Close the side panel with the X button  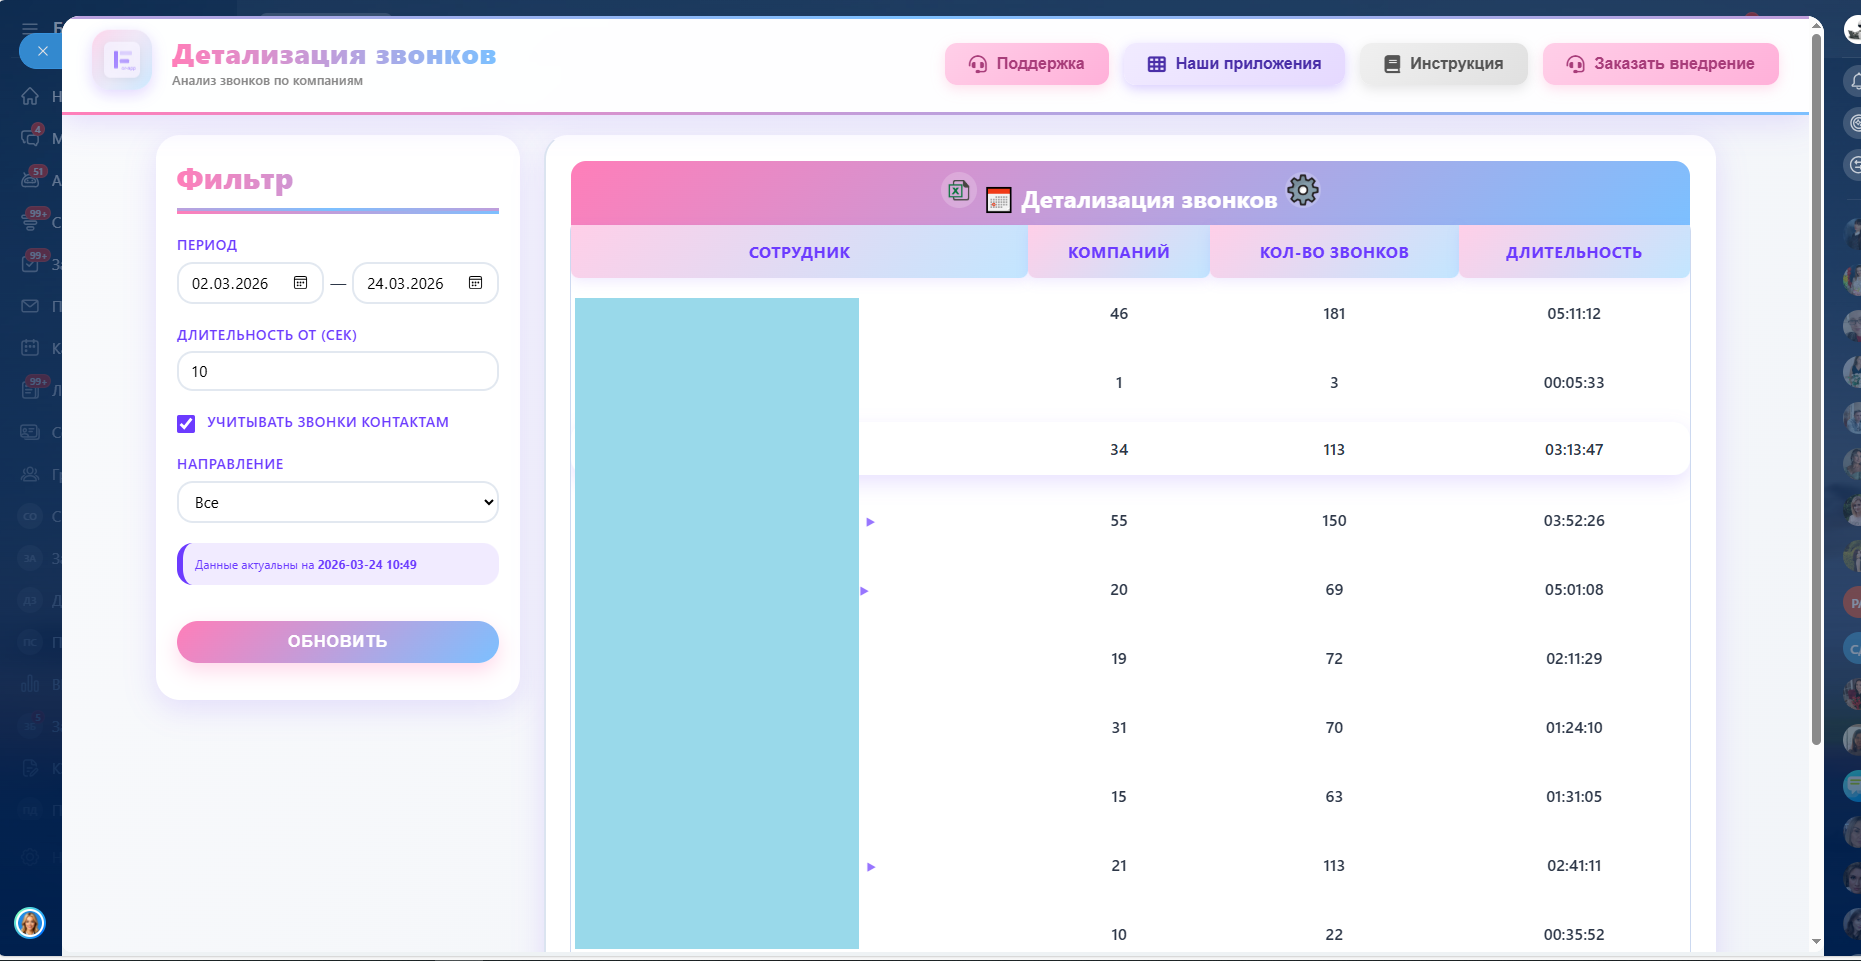[42, 51]
